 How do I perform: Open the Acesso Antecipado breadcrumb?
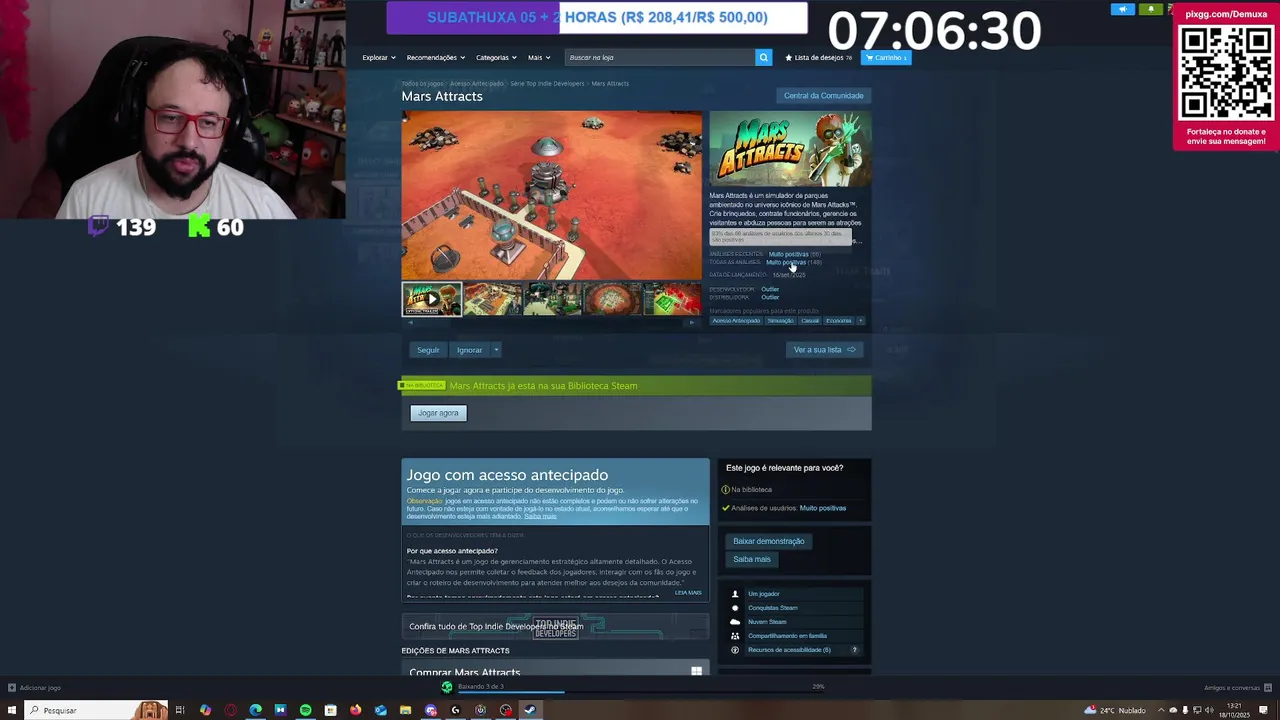click(476, 84)
